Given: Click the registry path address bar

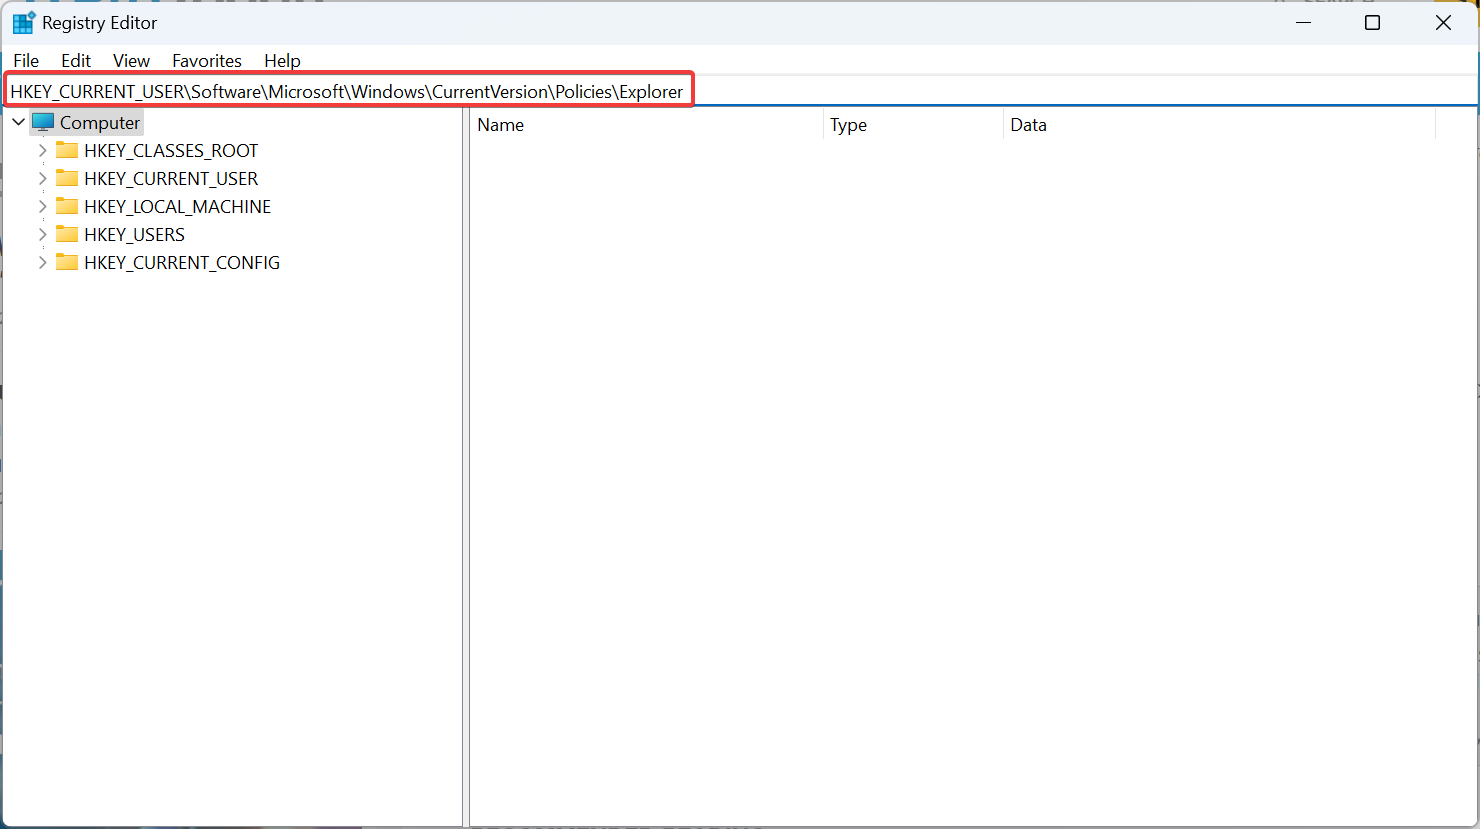Looking at the screenshot, I should (x=740, y=92).
